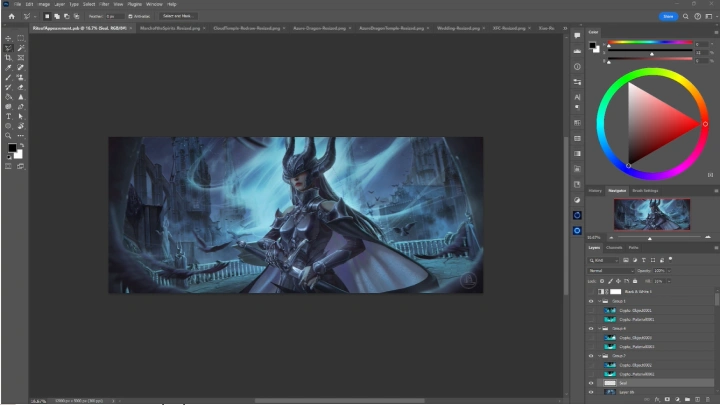Open the Normal blend mode dropdown
Viewport: 720px width, 405px height.
611,271
